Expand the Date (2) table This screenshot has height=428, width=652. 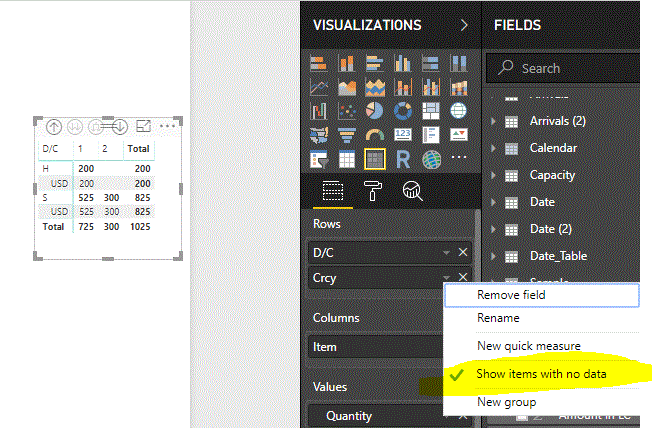pos(493,229)
